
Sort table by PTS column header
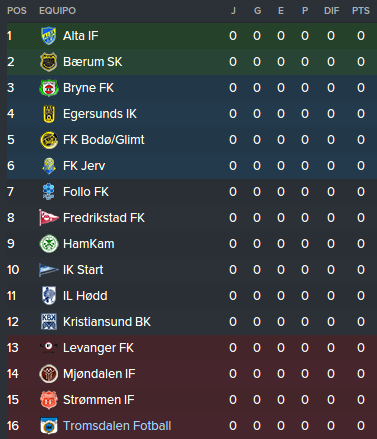361,11
